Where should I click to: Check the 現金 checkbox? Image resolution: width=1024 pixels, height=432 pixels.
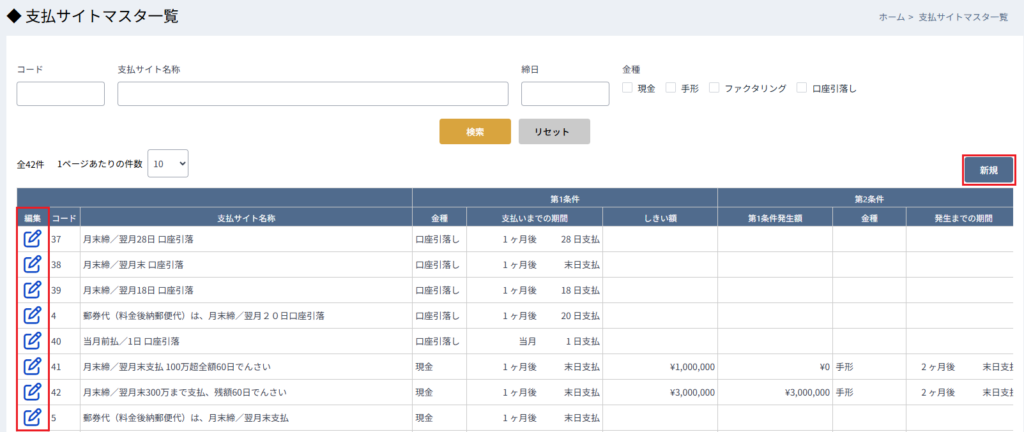tap(627, 88)
